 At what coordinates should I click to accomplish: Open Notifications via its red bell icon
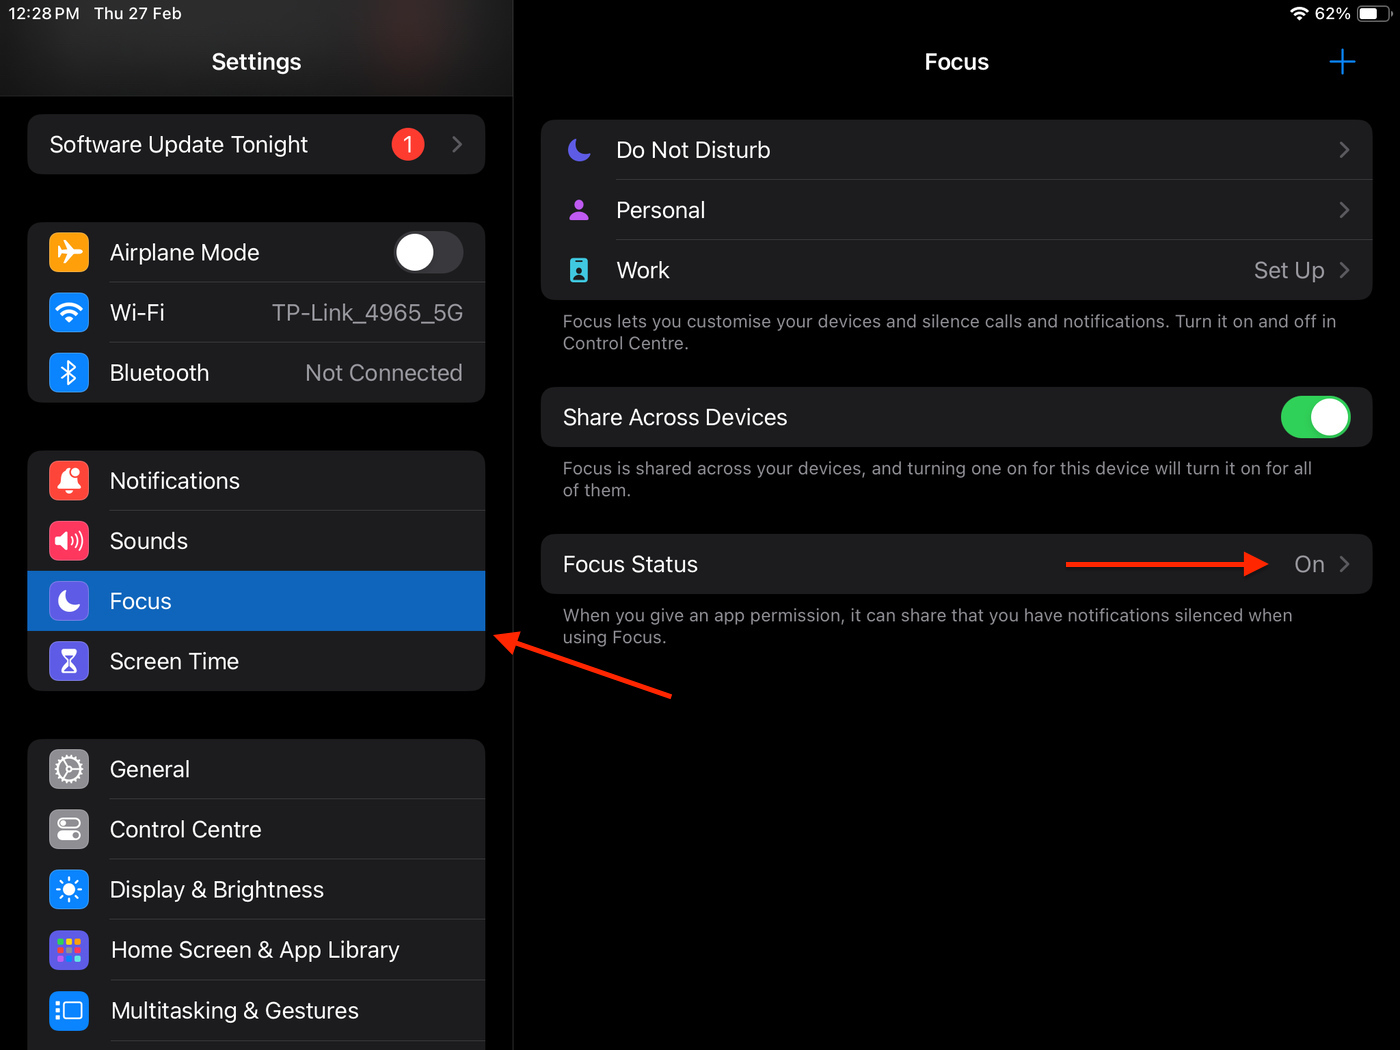coord(68,480)
